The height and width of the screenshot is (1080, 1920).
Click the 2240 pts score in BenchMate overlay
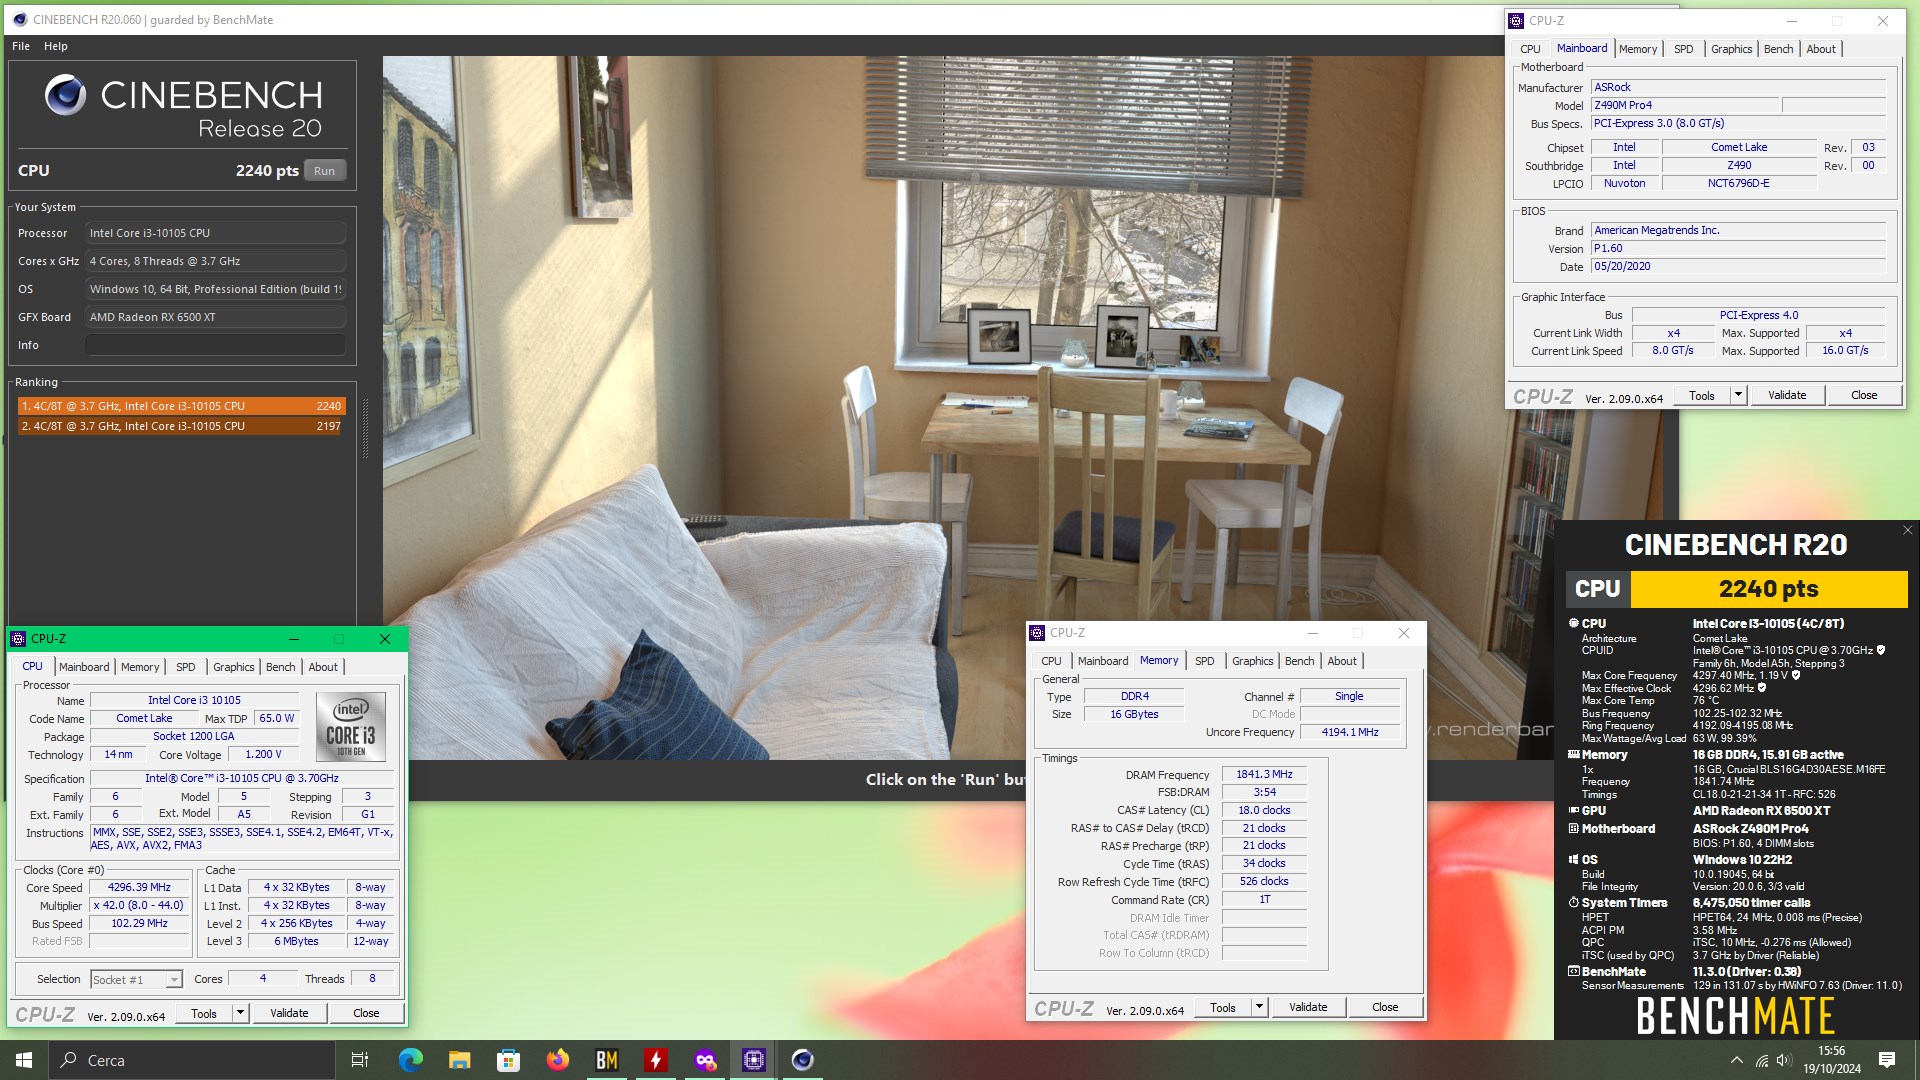click(x=1768, y=589)
